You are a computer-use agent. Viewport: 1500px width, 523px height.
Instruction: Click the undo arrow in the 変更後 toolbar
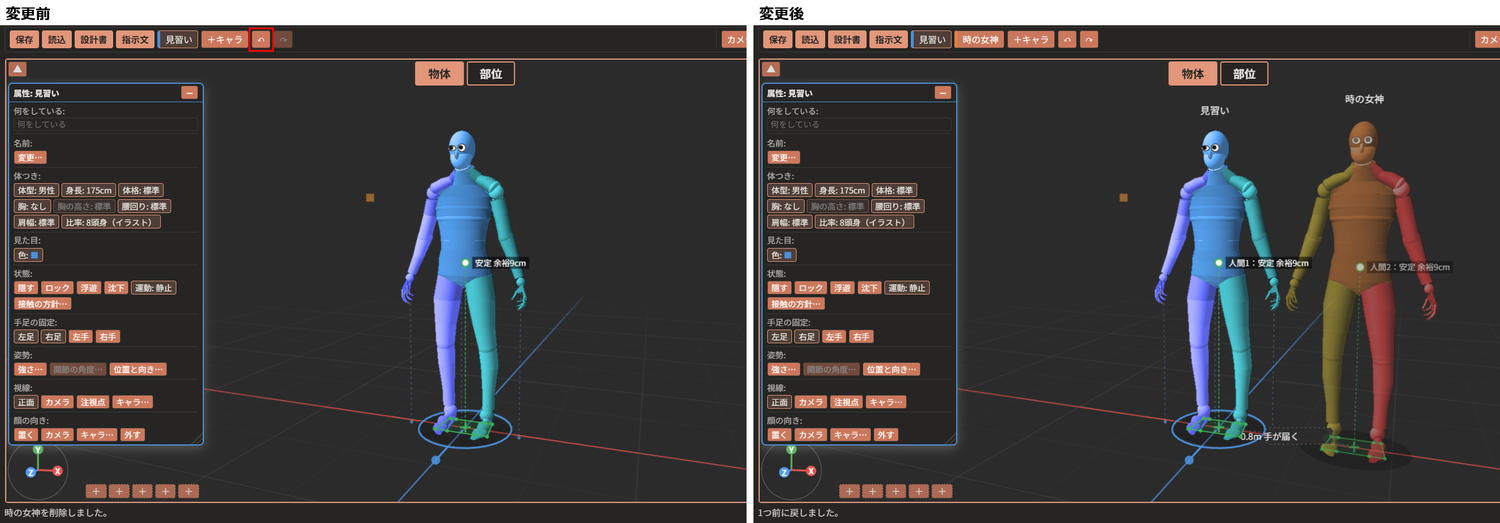click(x=1068, y=40)
